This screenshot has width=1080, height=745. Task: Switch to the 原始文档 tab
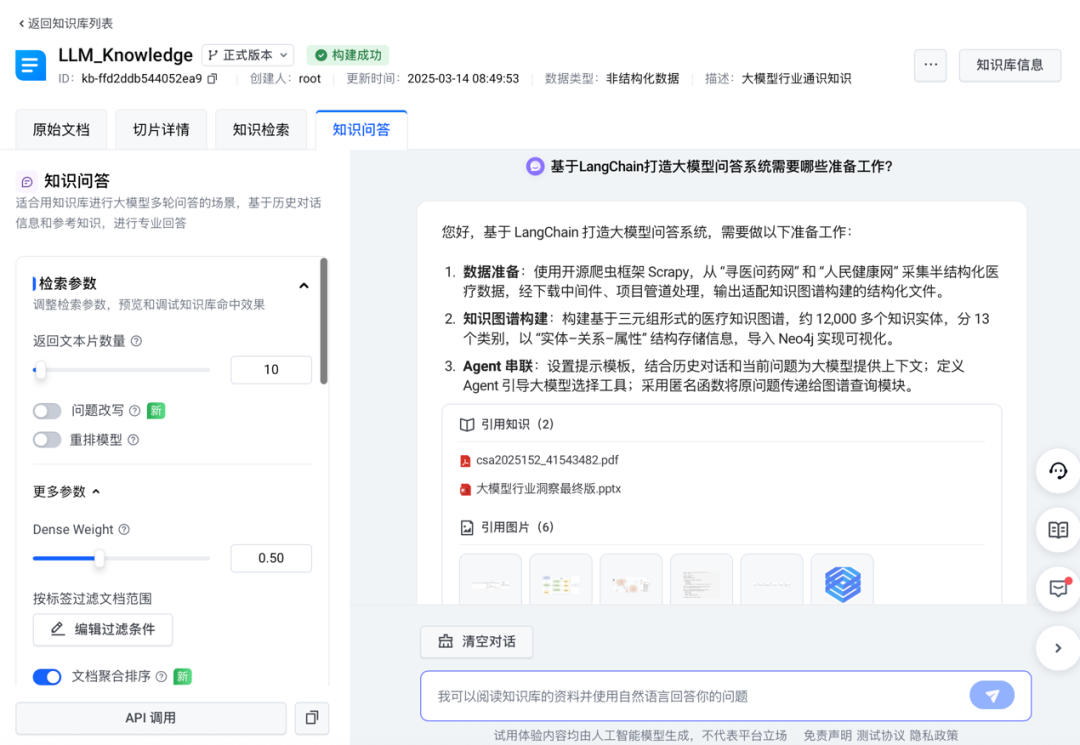61,129
